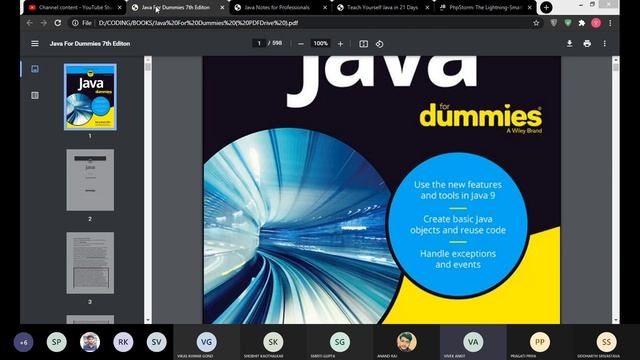This screenshot has width=640, height=360.
Task: Rotate the PDF counterclockwise
Action: pos(380,44)
